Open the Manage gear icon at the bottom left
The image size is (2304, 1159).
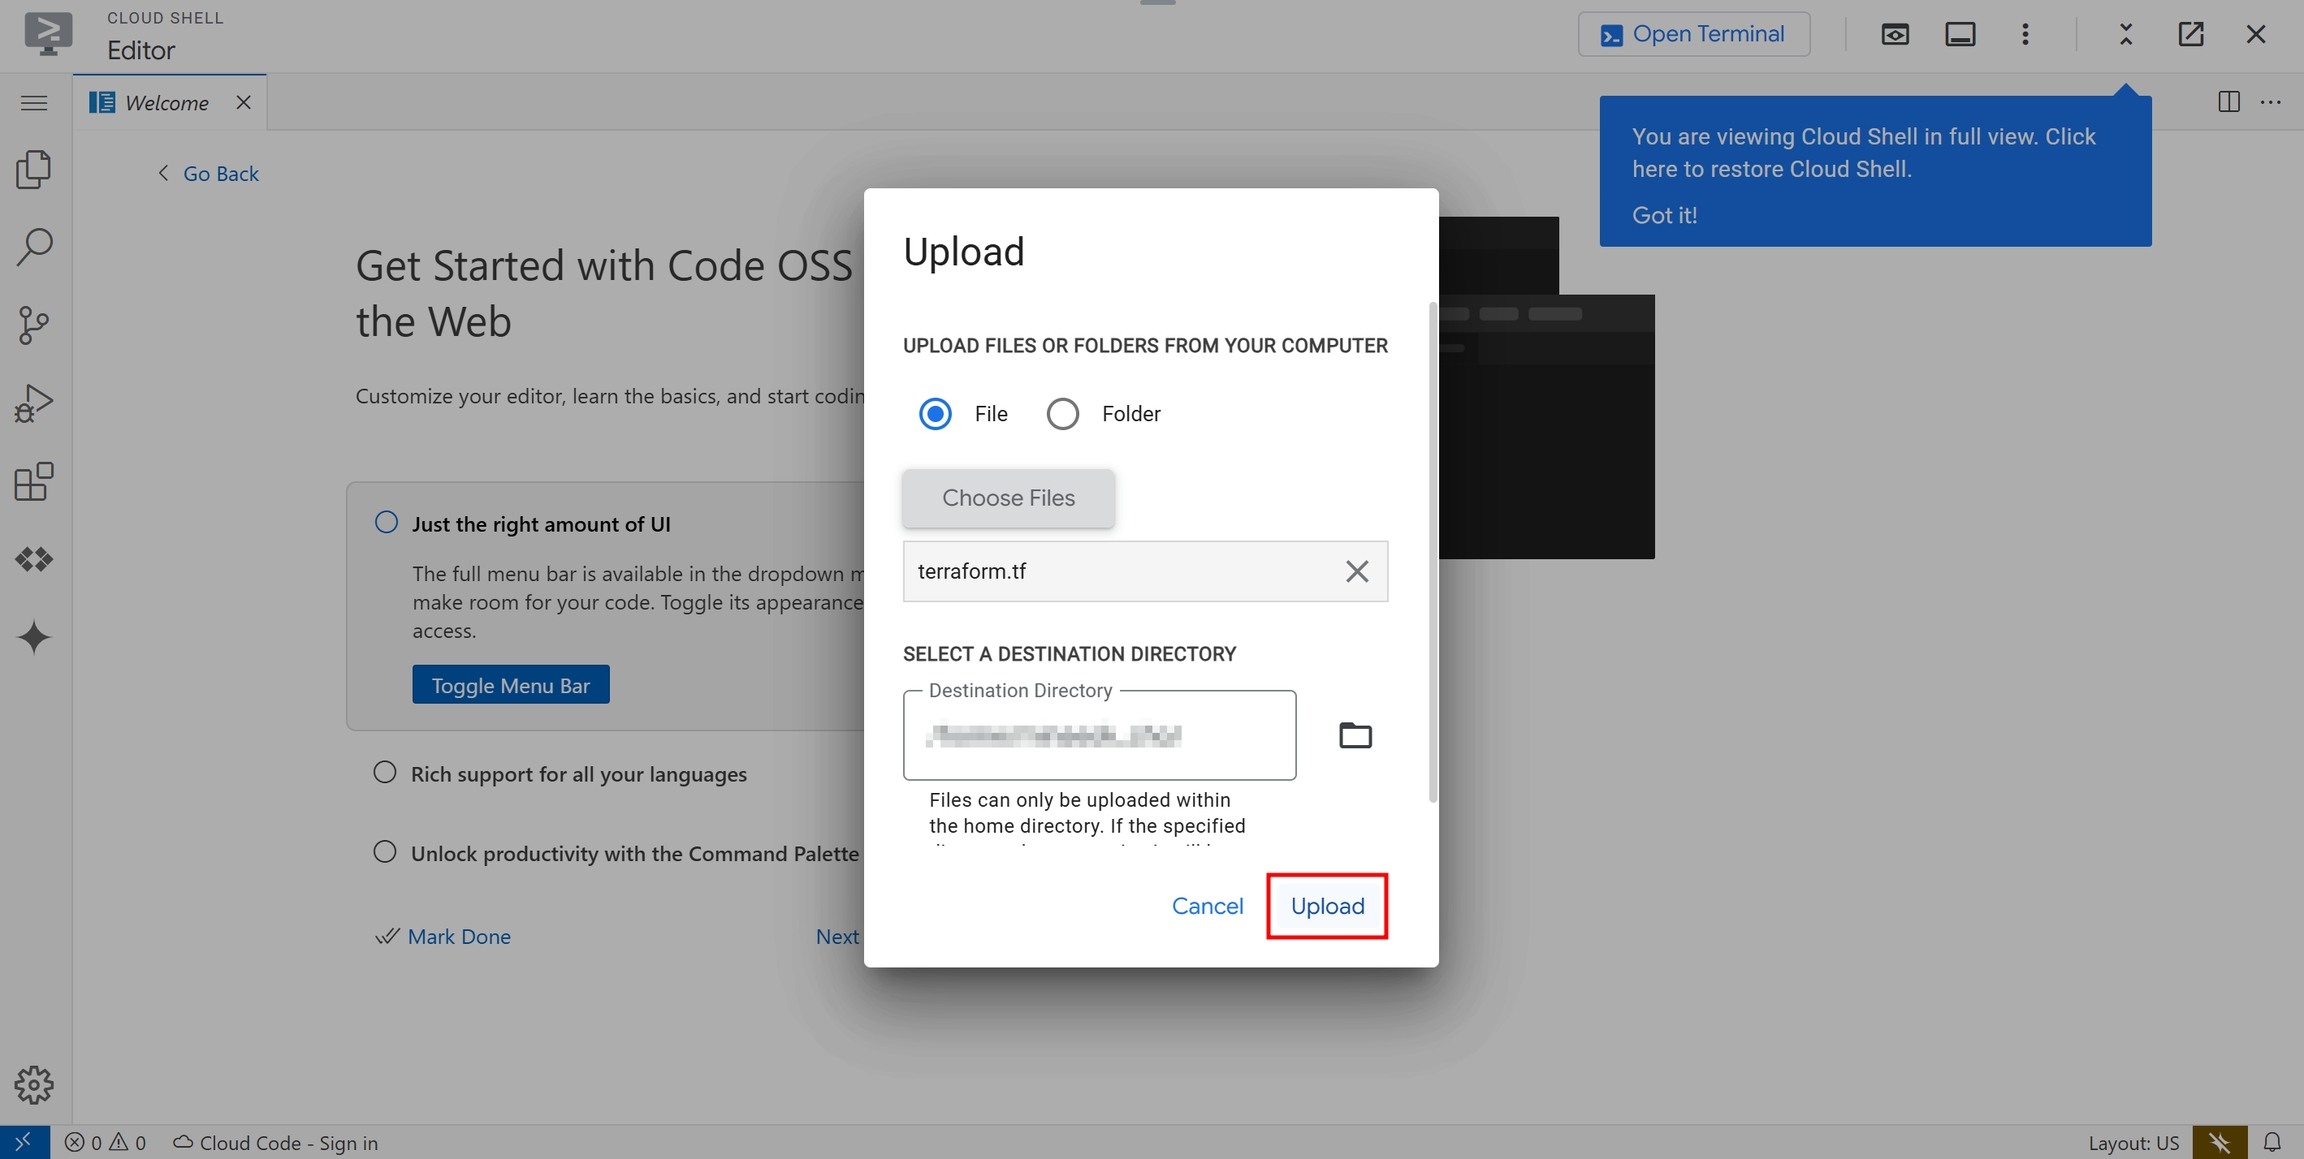tap(34, 1085)
